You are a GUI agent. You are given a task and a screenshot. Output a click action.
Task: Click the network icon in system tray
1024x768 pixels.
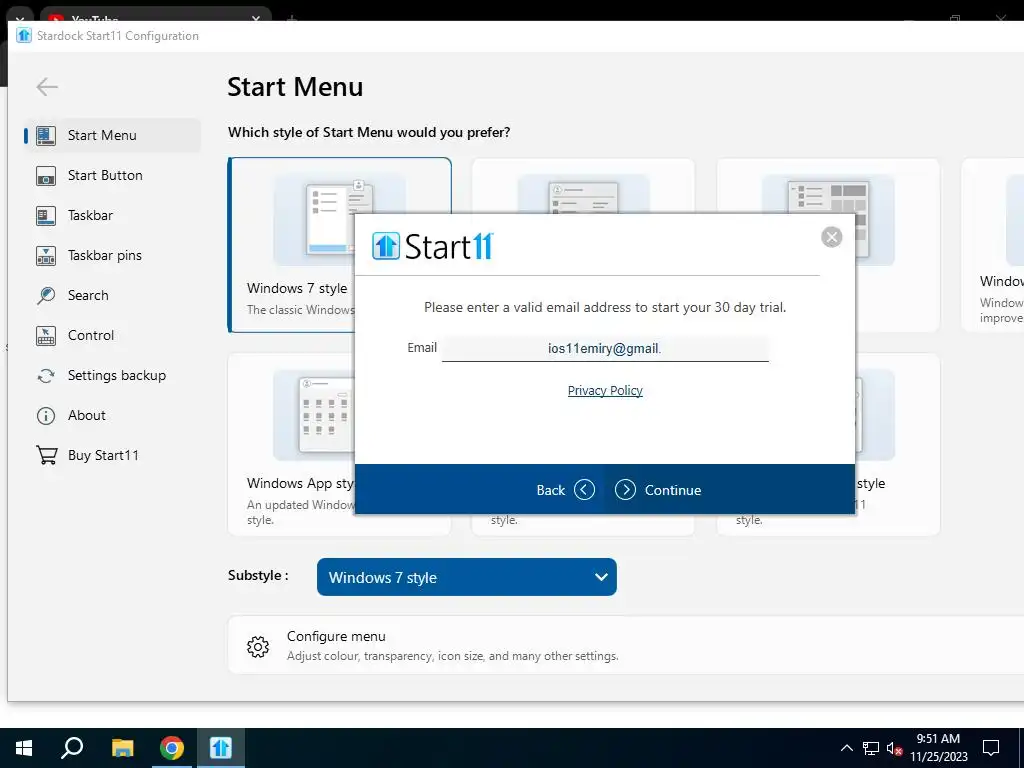pos(871,748)
